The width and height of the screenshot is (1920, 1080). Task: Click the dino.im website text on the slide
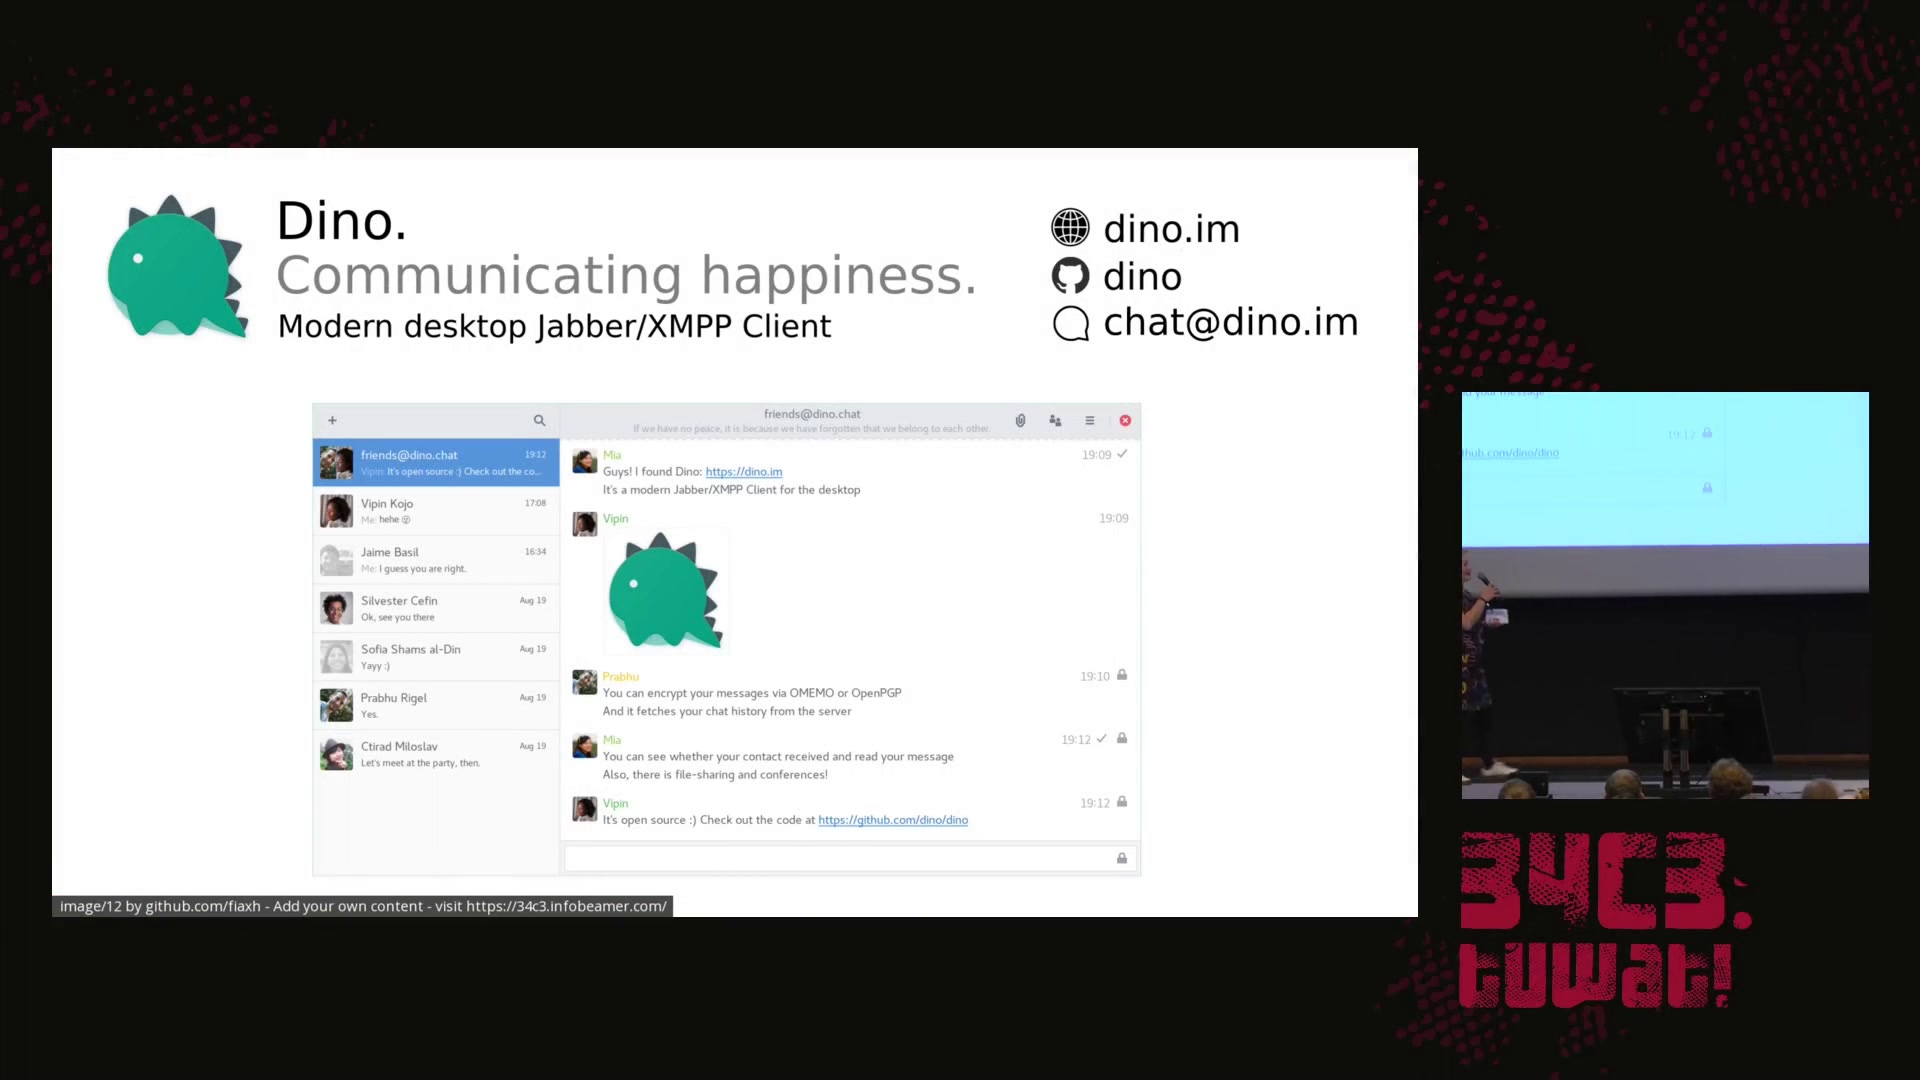coord(1172,229)
